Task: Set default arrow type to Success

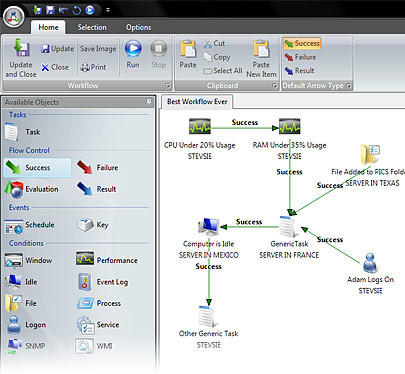Action: (302, 43)
